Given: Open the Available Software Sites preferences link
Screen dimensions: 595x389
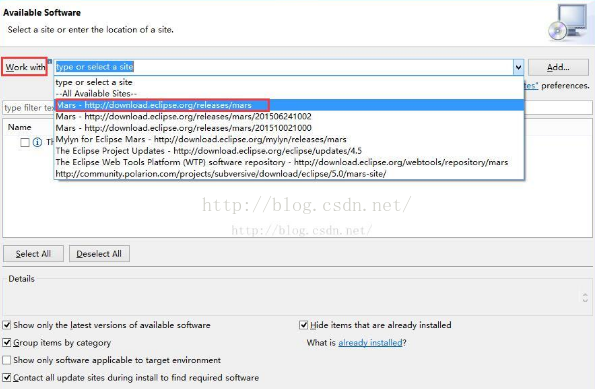Looking at the screenshot, I should [x=531, y=86].
